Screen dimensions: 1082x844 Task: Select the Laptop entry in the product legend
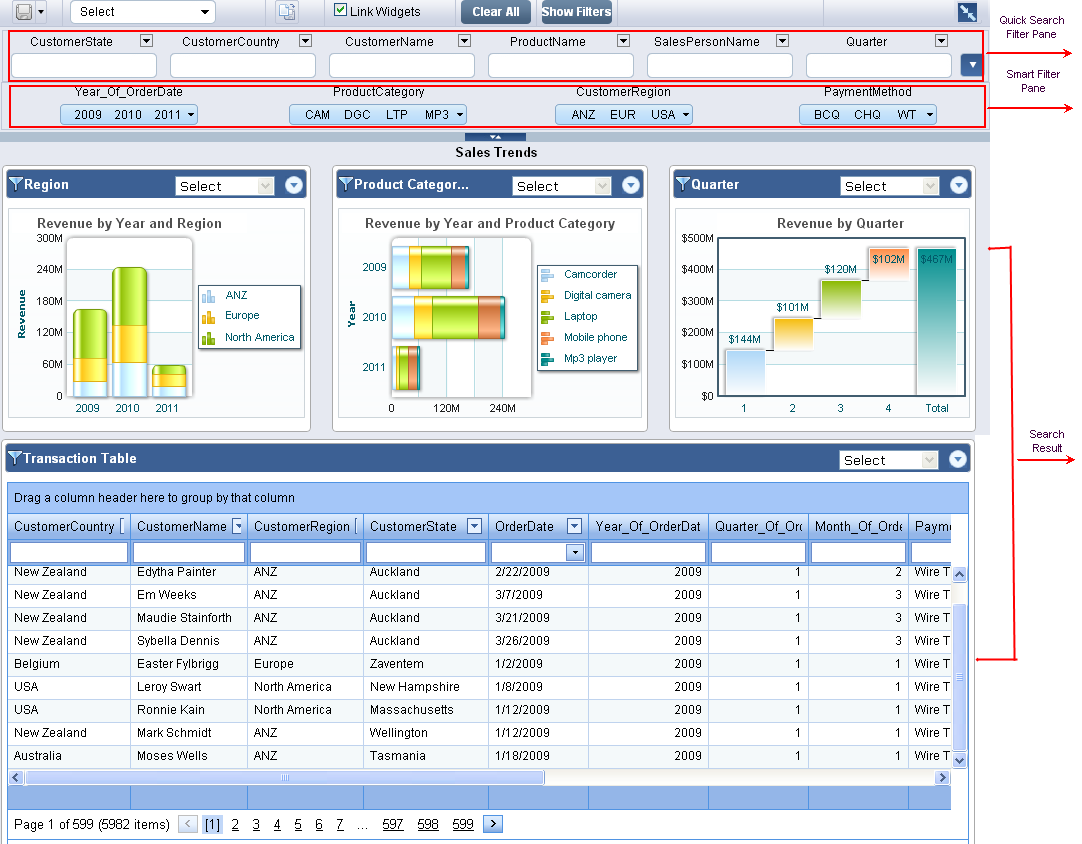579,316
